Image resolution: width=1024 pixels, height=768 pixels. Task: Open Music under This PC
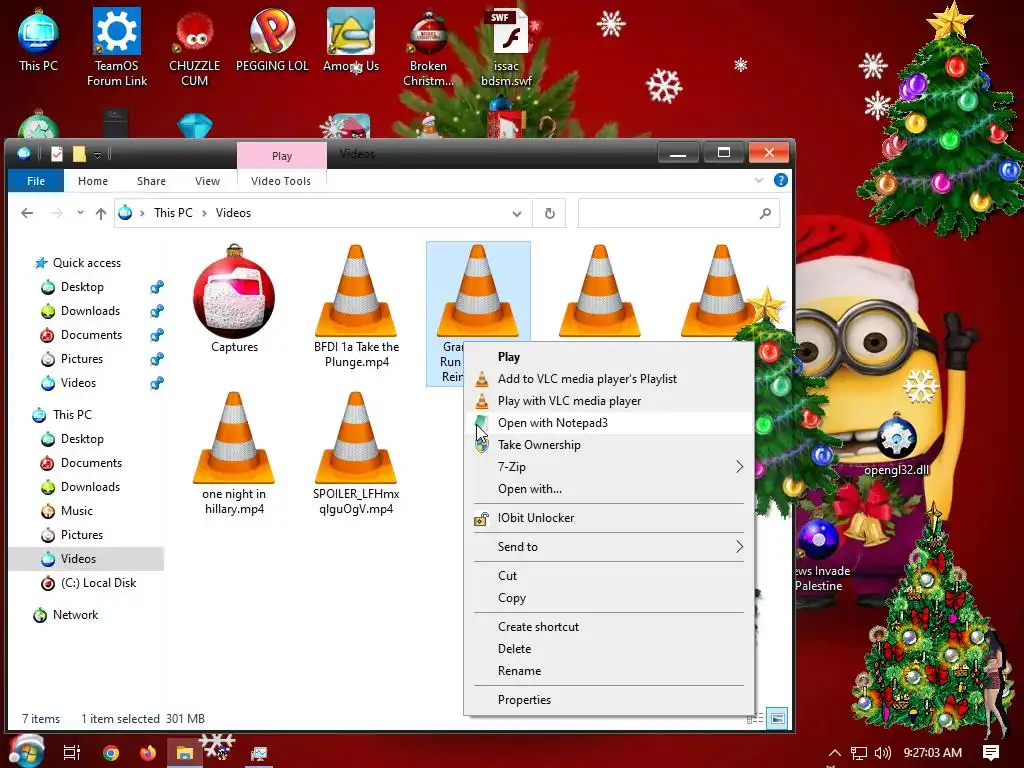coord(76,511)
